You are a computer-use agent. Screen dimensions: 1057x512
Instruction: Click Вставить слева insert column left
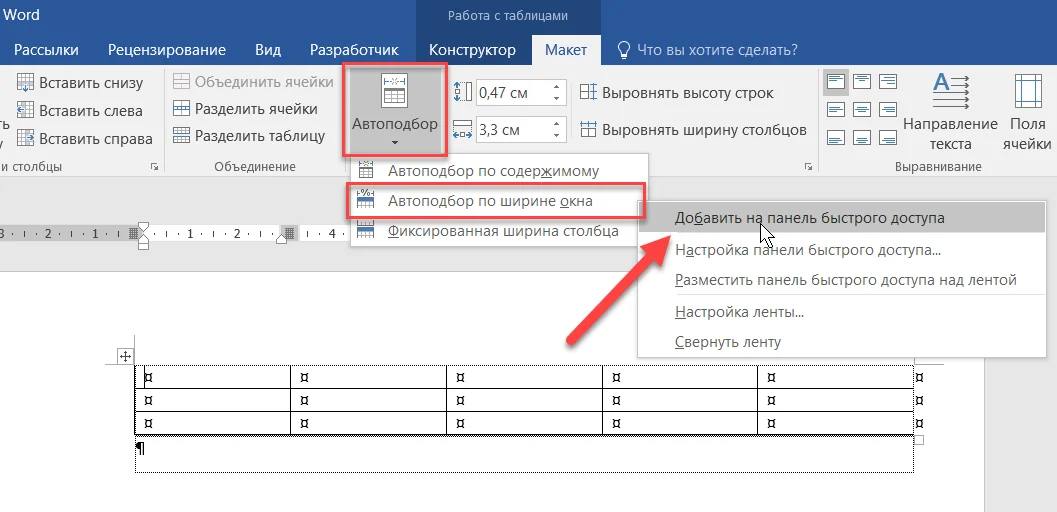[x=80, y=110]
